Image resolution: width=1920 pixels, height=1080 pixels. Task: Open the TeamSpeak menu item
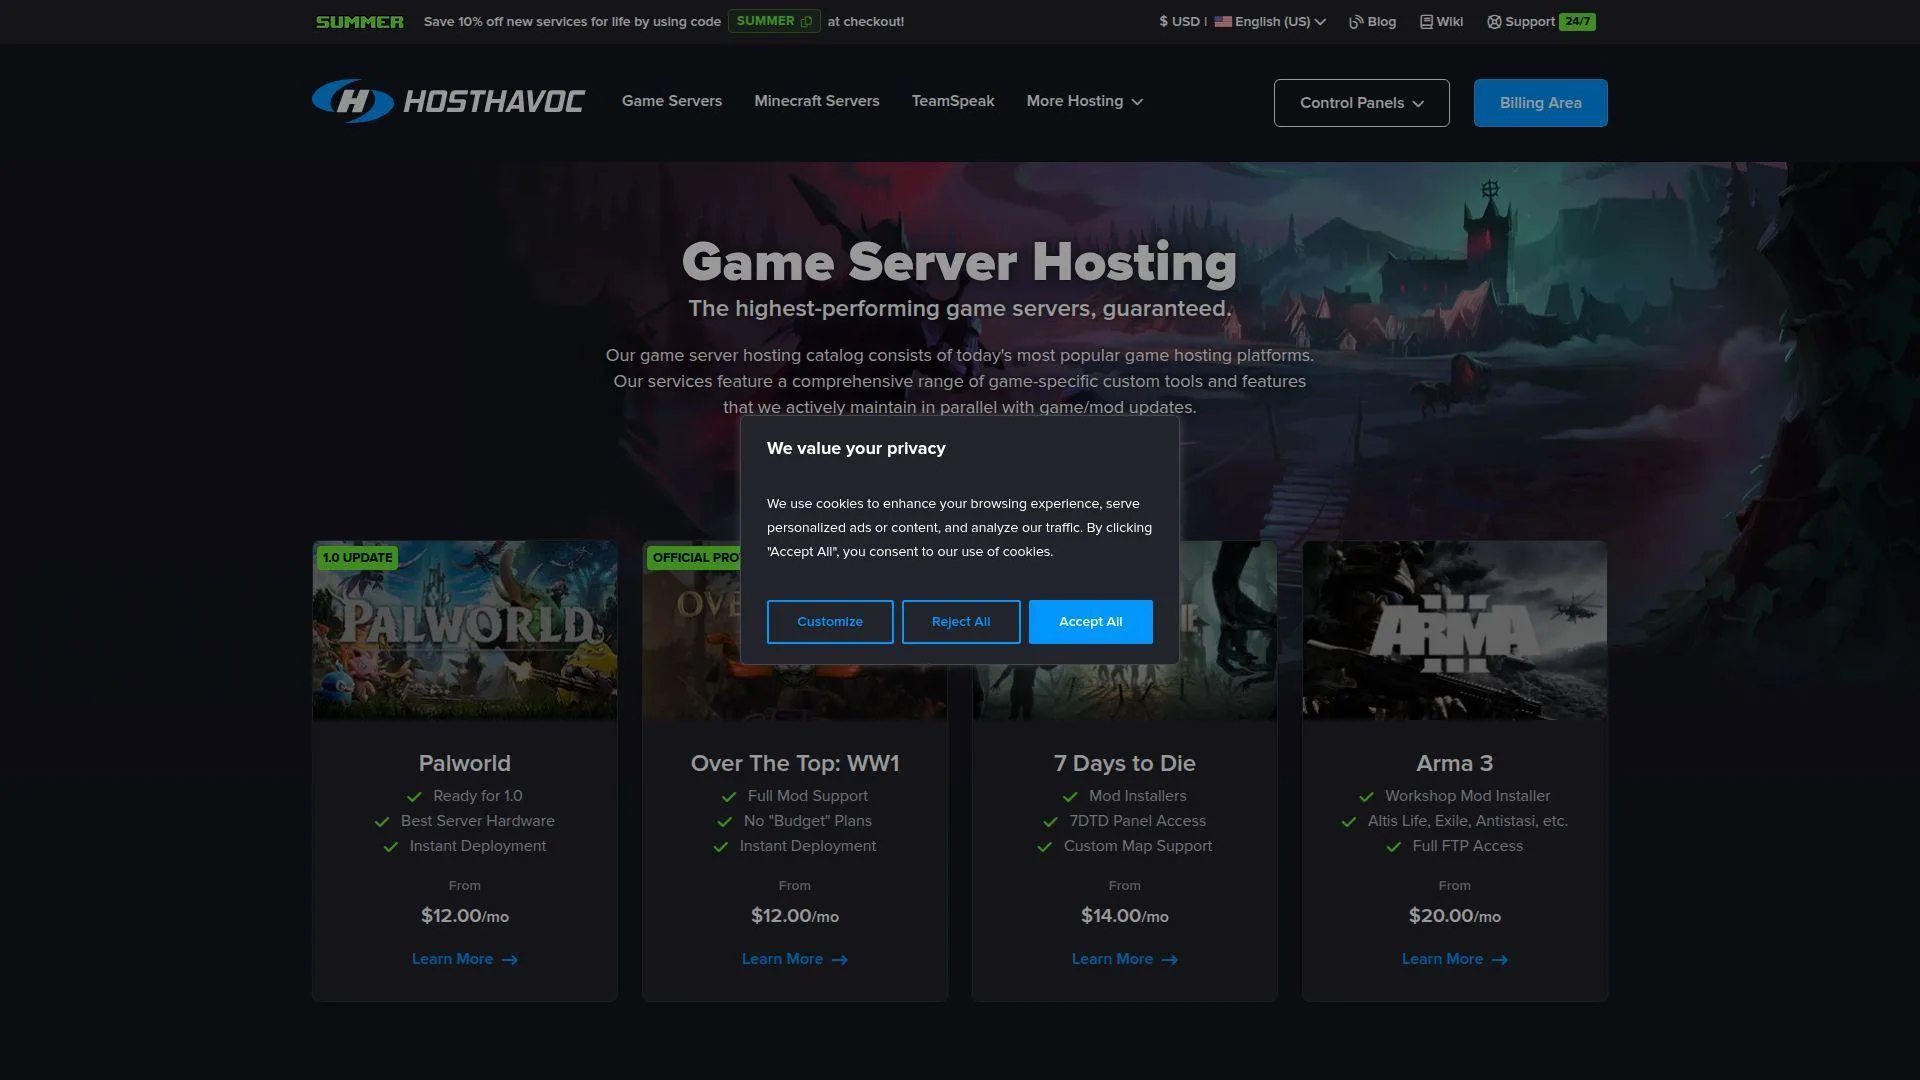pos(953,101)
